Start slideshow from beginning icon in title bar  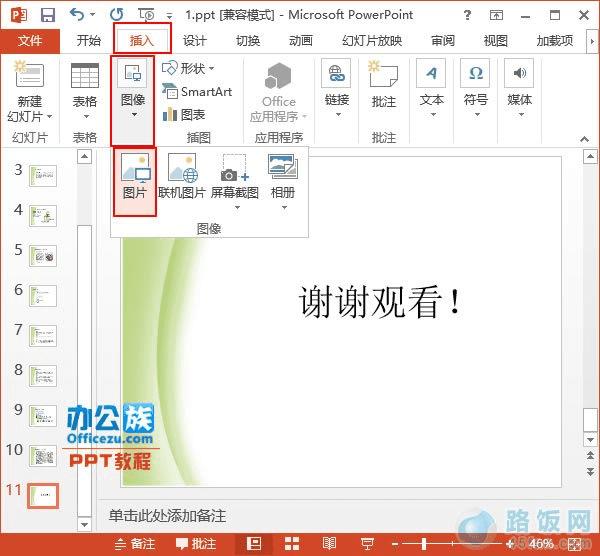[147, 15]
